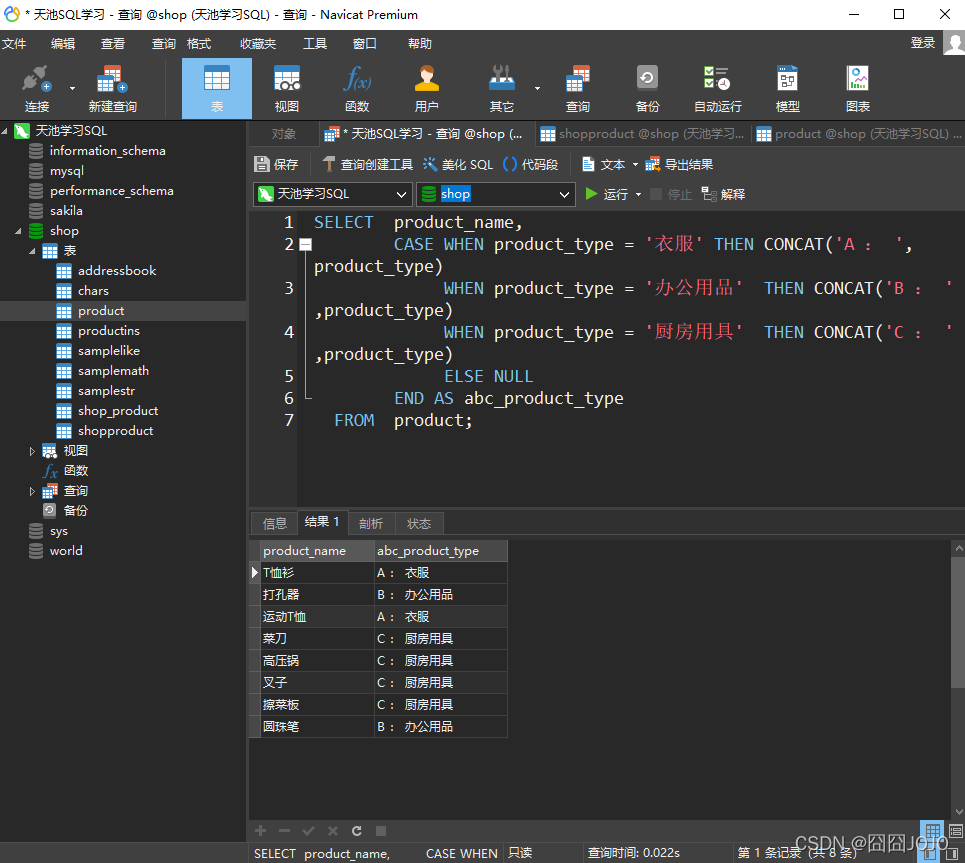Expand the 查询 (Queries) tree node

coord(33,491)
